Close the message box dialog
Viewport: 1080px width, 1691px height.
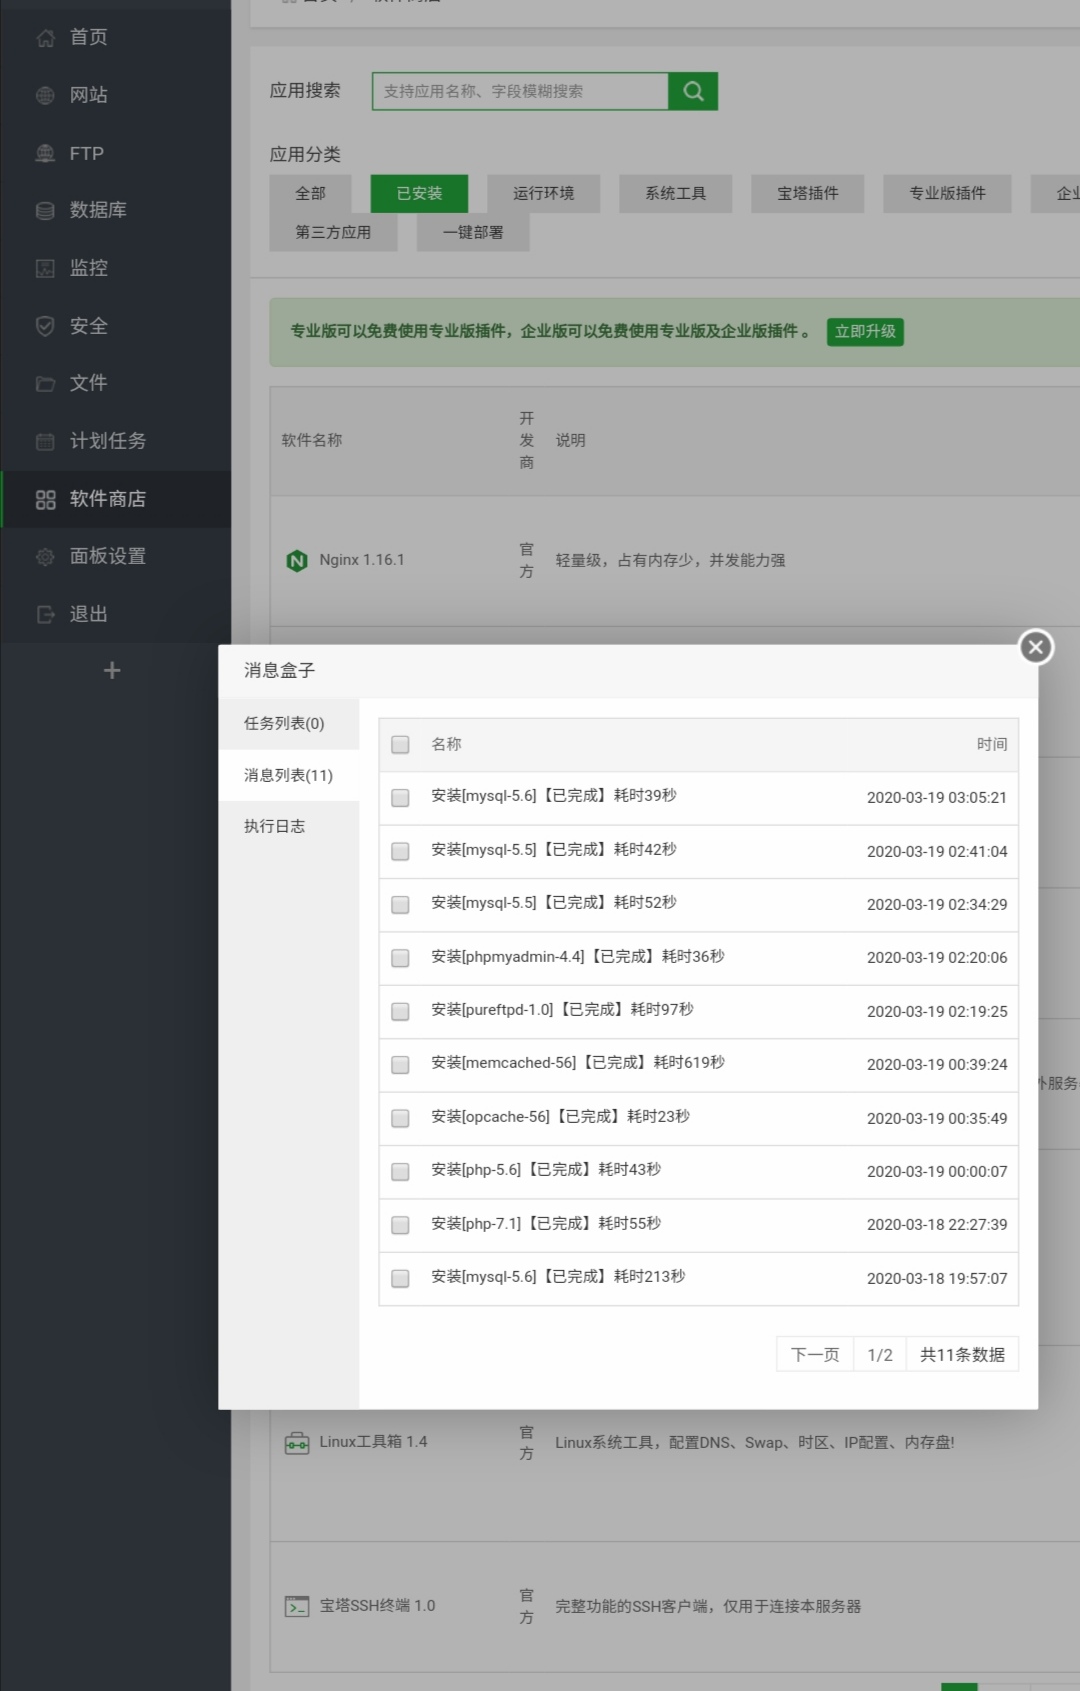1036,647
